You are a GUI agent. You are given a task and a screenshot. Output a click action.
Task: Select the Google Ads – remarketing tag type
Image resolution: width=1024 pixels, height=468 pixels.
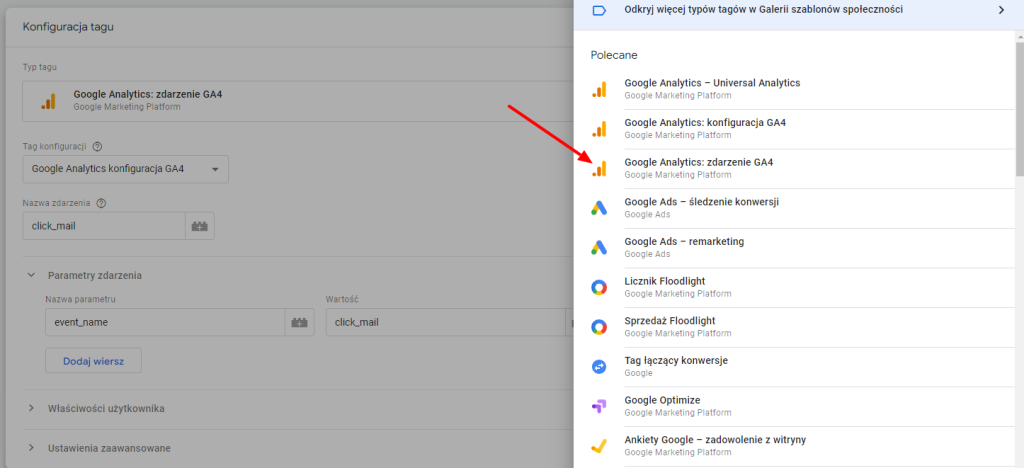796,247
